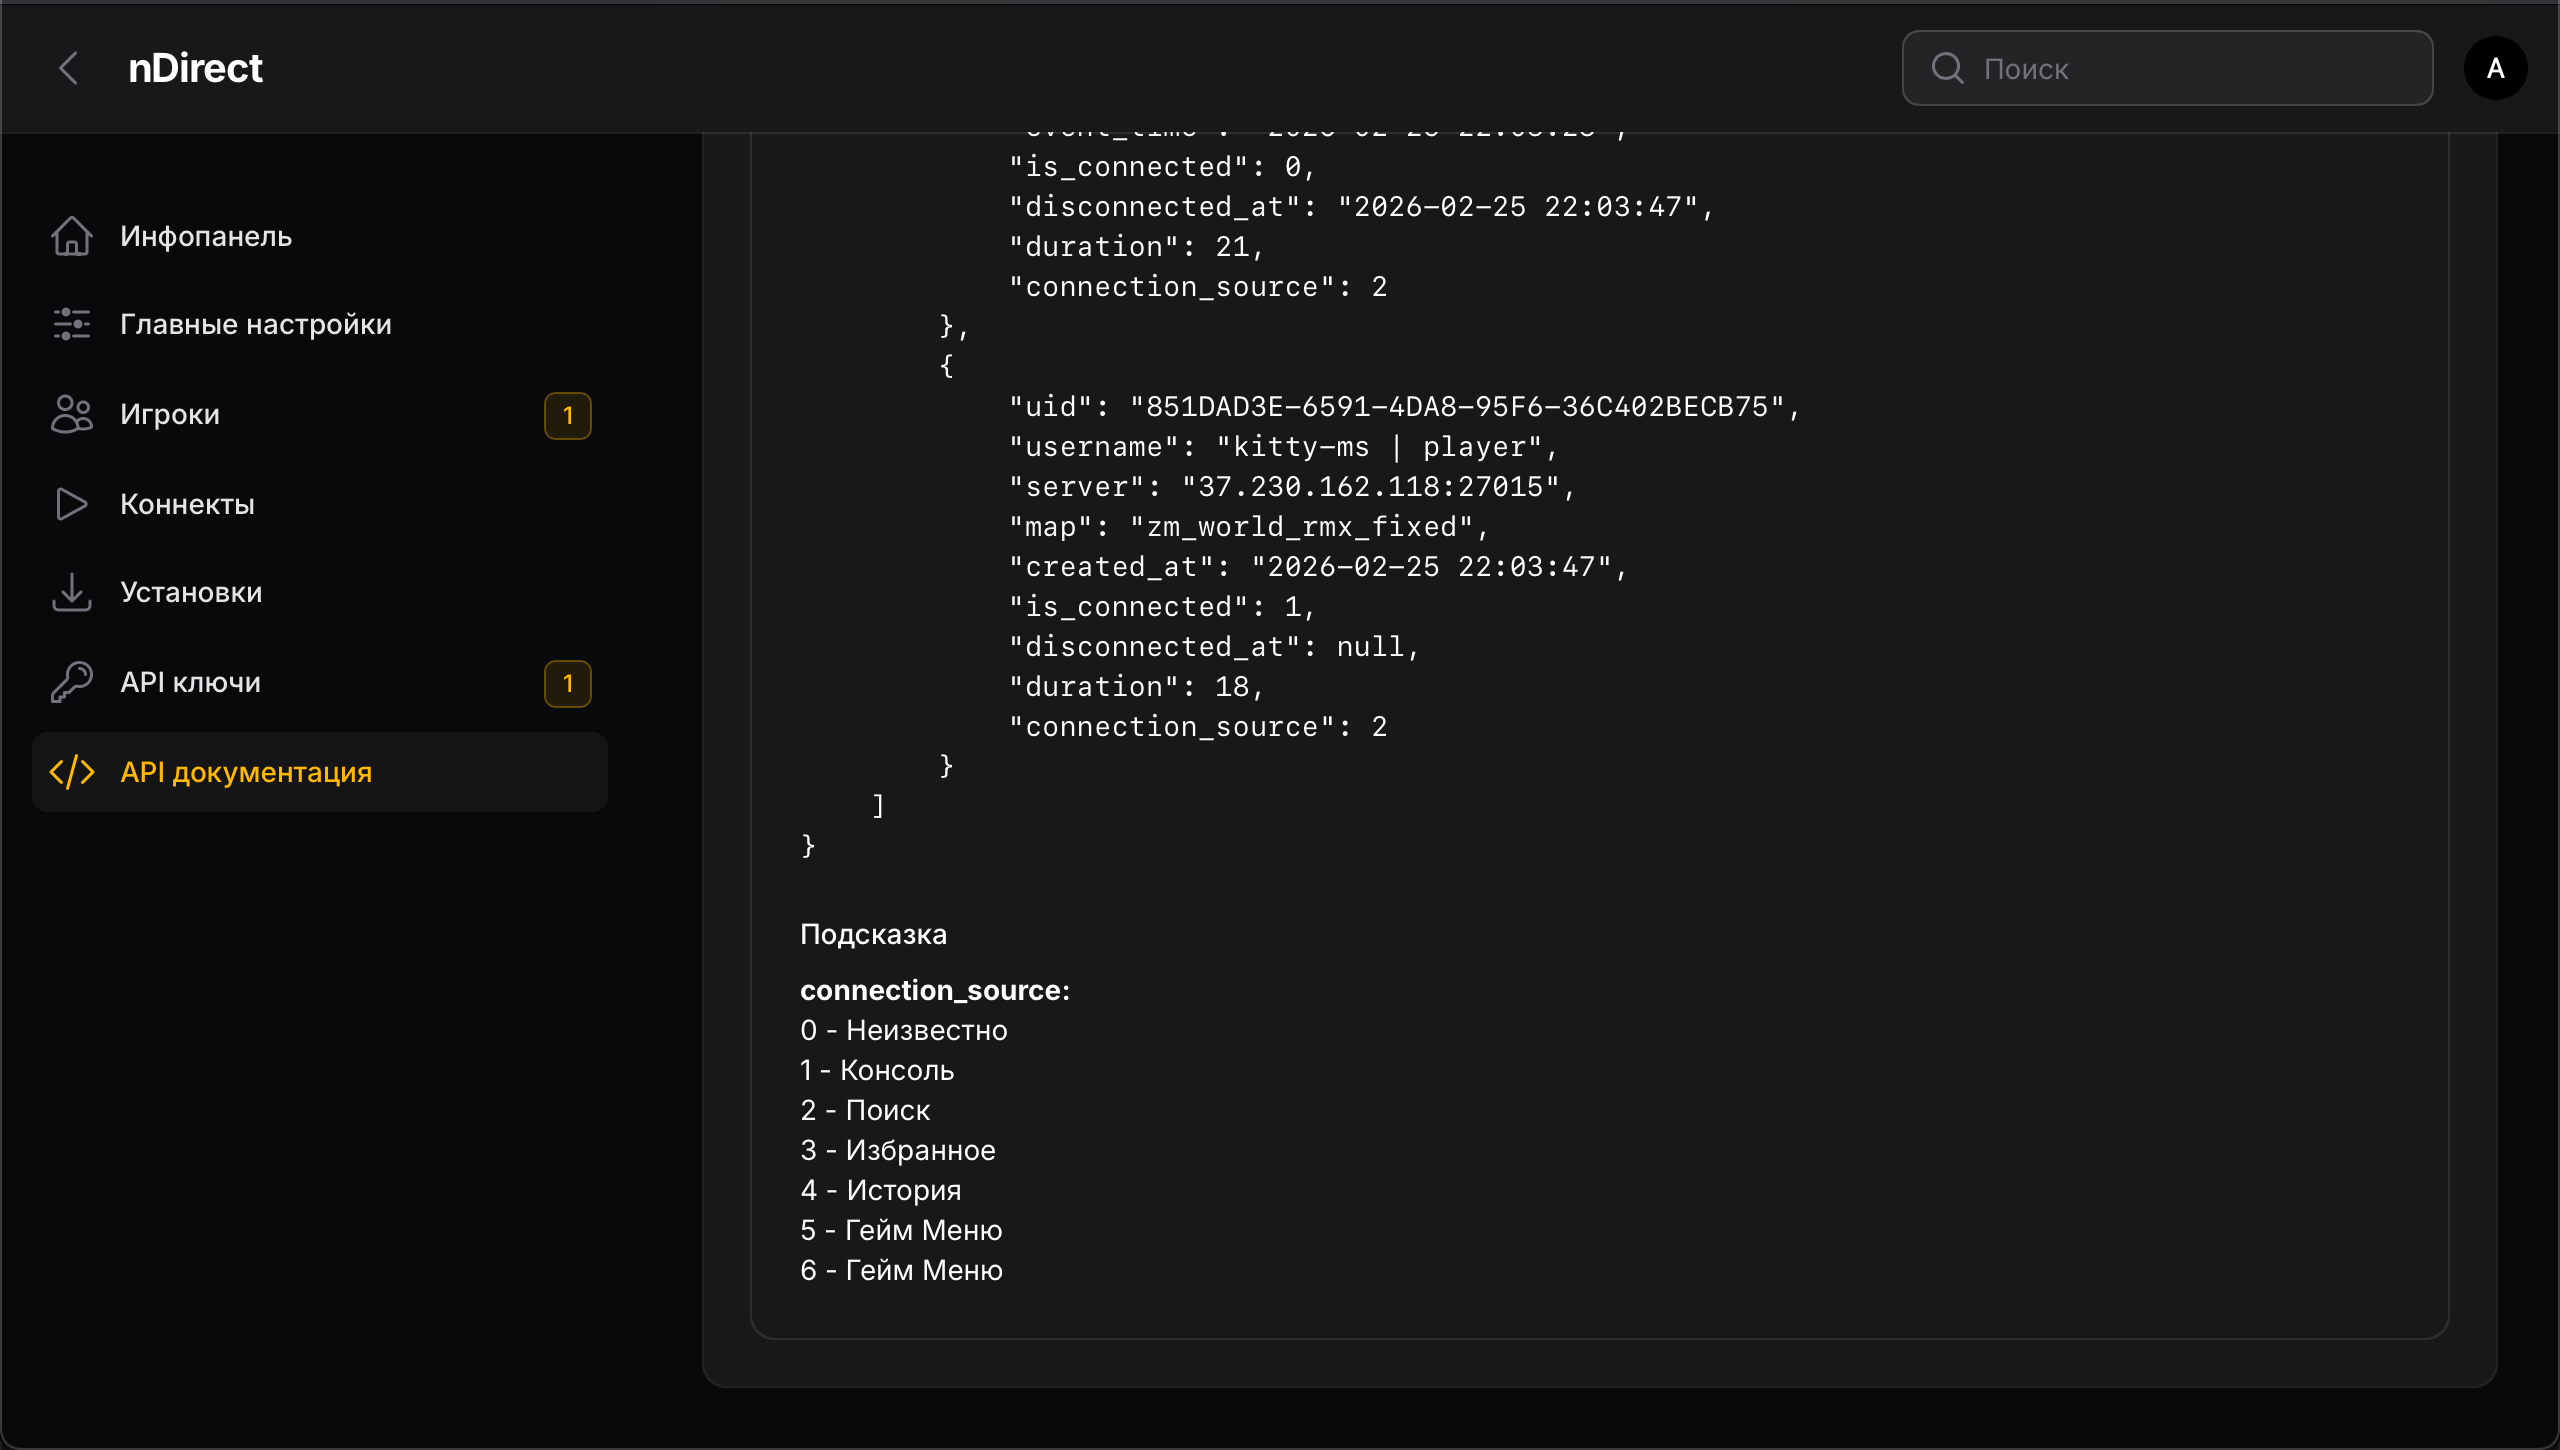Click the API ключи count badge
This screenshot has width=2560, height=1450.
(568, 684)
